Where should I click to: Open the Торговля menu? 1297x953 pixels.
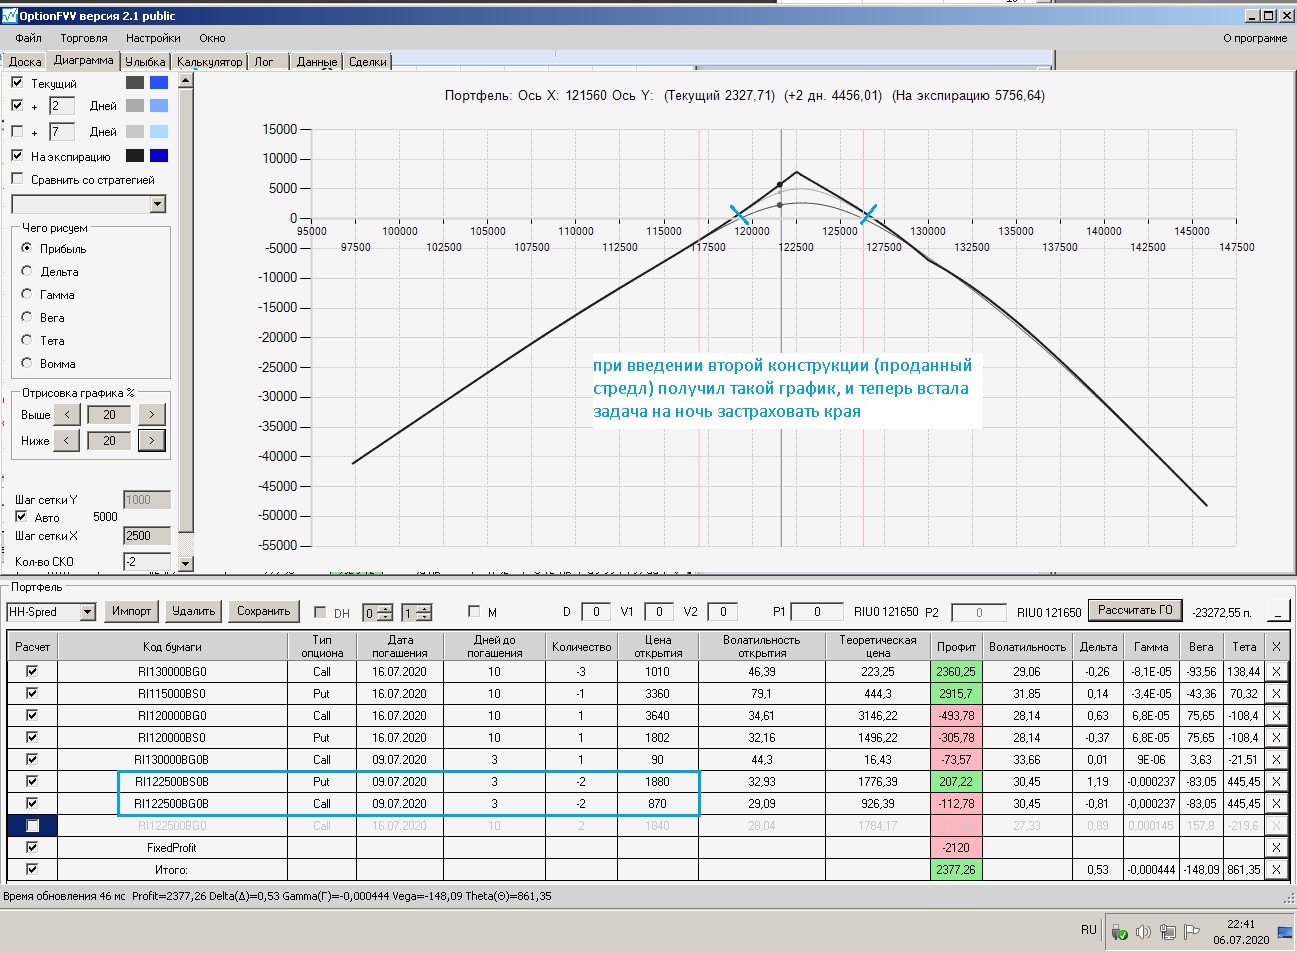pos(84,38)
